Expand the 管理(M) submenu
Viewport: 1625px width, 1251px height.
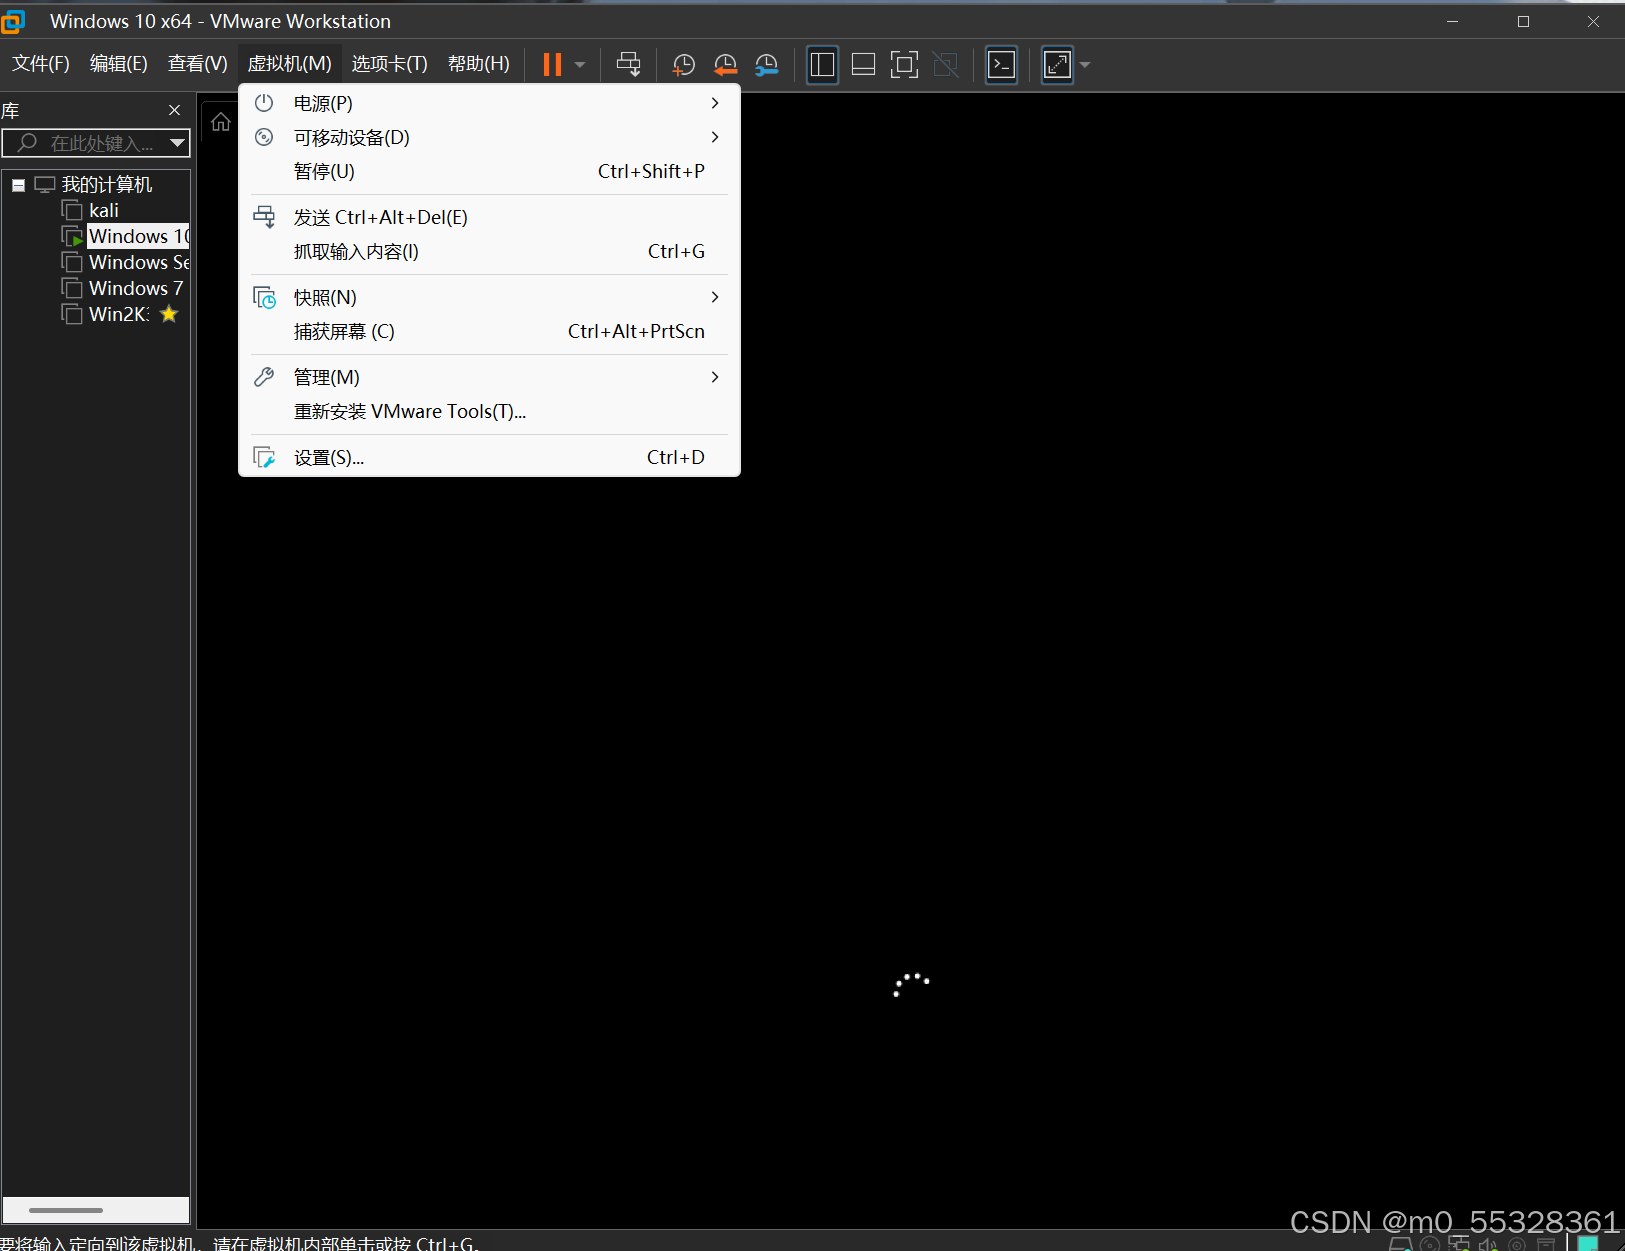489,377
